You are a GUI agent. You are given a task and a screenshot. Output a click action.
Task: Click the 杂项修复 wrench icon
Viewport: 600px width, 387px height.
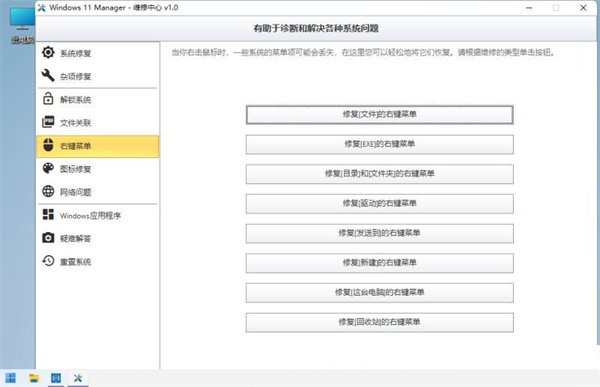click(x=48, y=75)
